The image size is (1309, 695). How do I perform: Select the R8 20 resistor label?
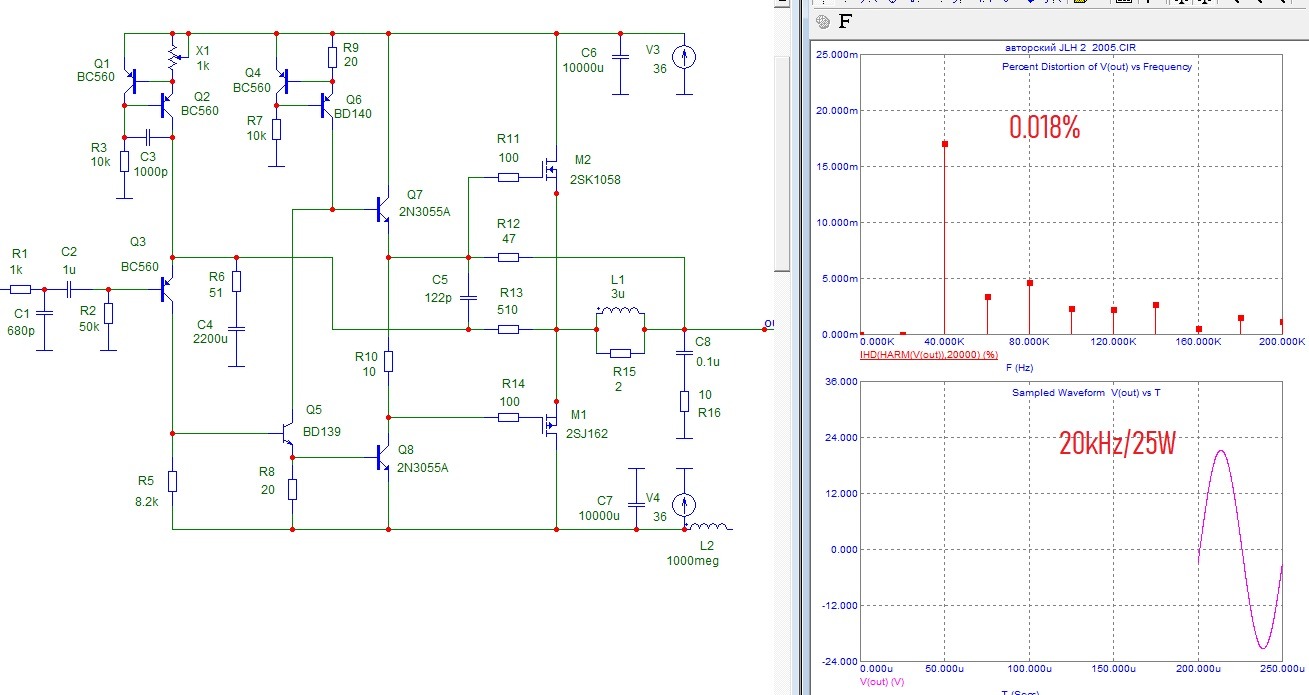tap(267, 481)
